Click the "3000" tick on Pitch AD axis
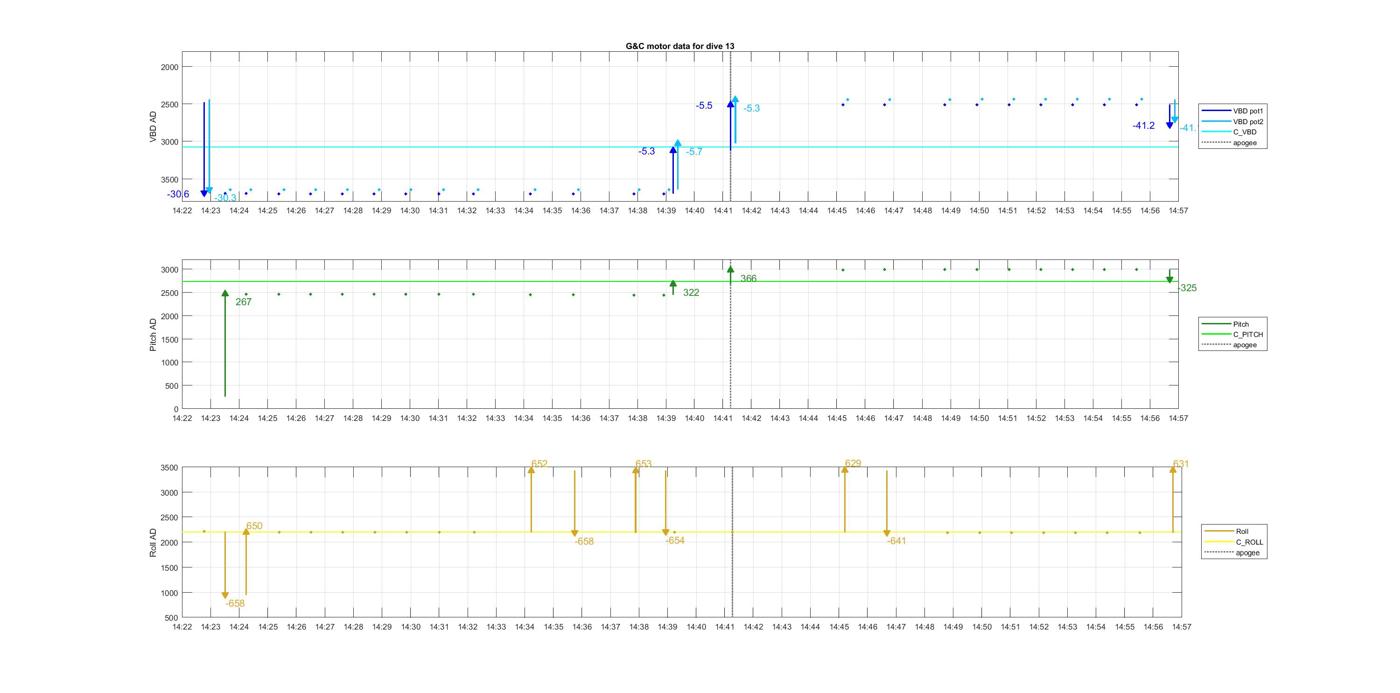 (x=170, y=270)
